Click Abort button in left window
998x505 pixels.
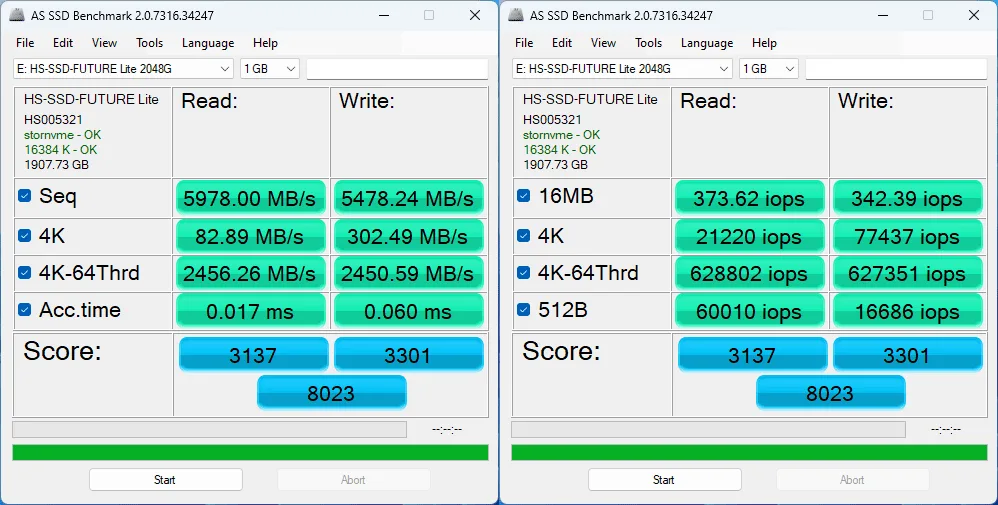(x=353, y=480)
